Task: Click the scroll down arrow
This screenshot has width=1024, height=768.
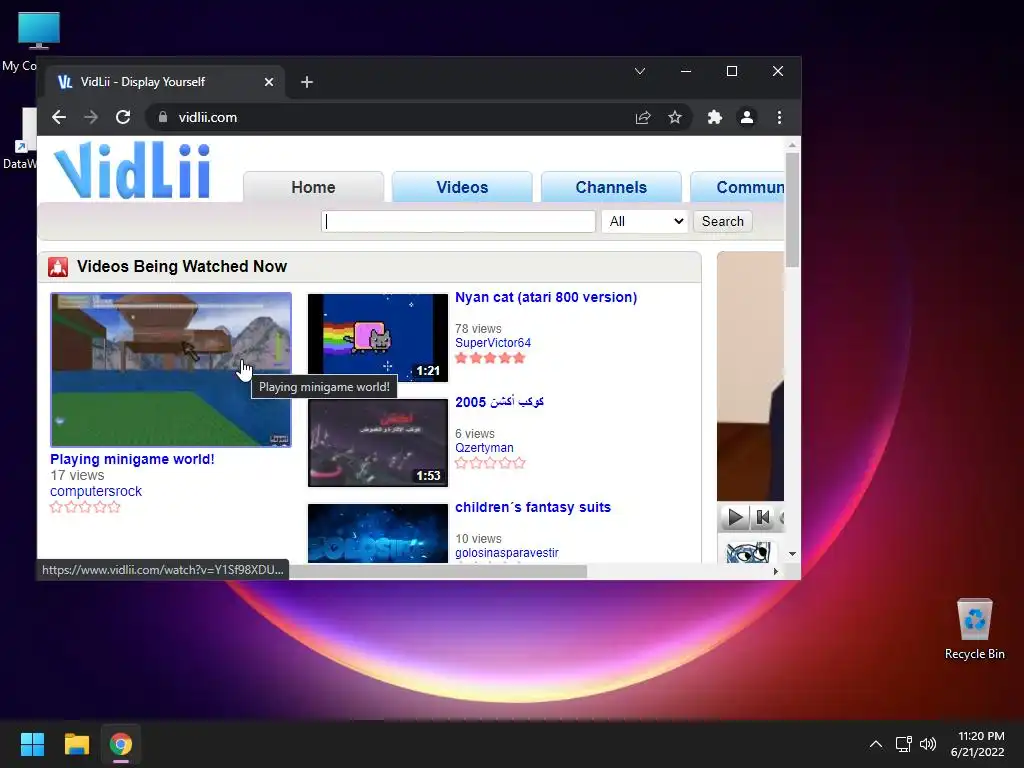Action: [x=792, y=554]
